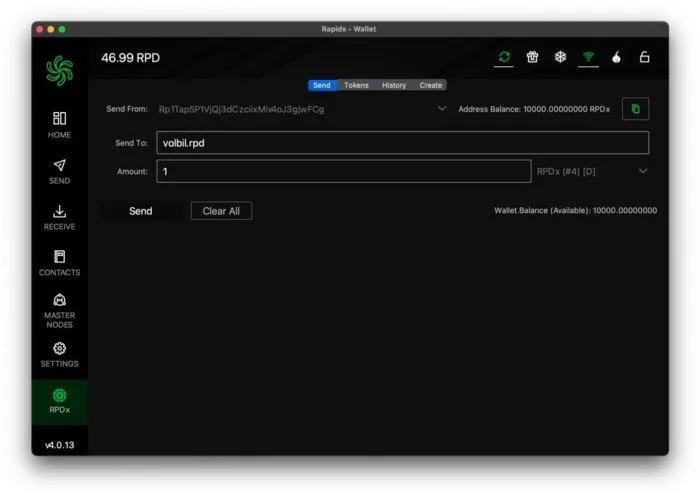Viewport: 700px width, 497px height.
Task: Switch to the Tokens tab
Action: [356, 85]
